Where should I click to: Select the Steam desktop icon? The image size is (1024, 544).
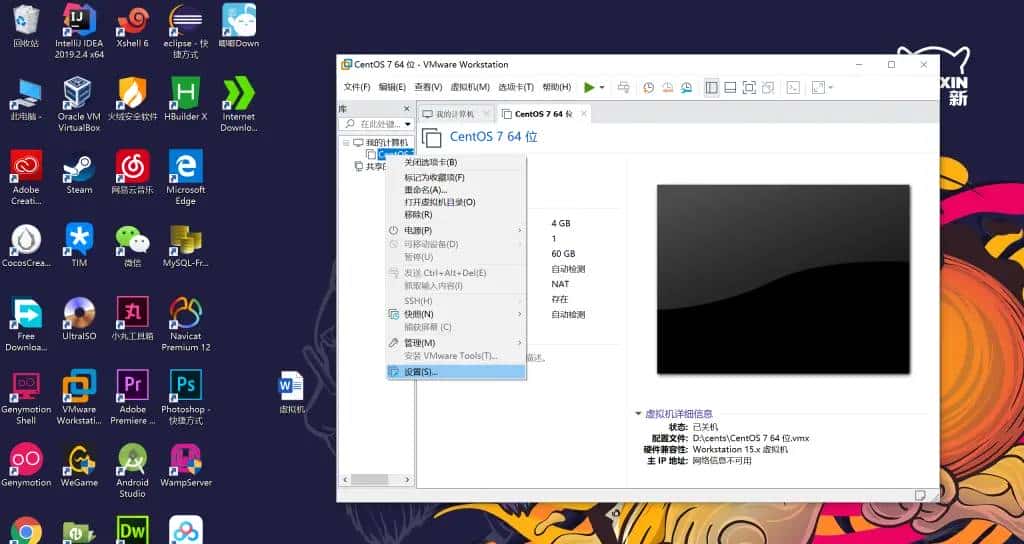79,172
